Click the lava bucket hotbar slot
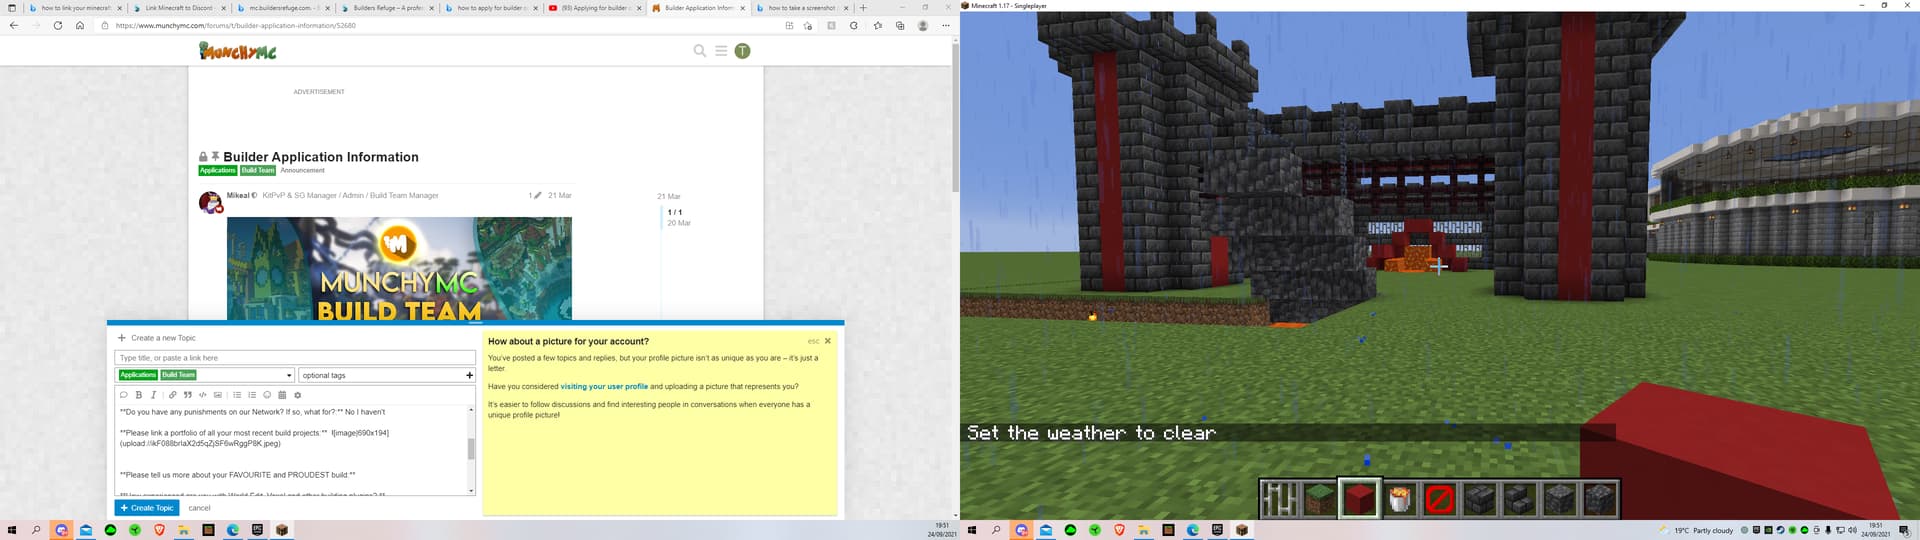This screenshot has width=1920, height=540. 1400,499
